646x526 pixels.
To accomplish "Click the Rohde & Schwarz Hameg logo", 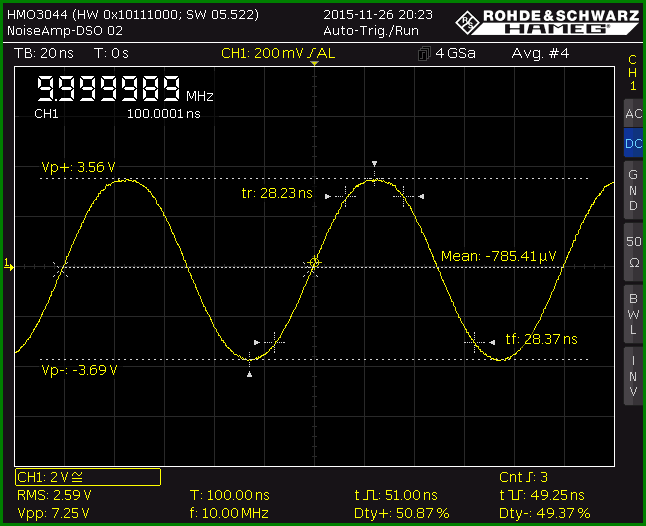I will [x=548, y=22].
